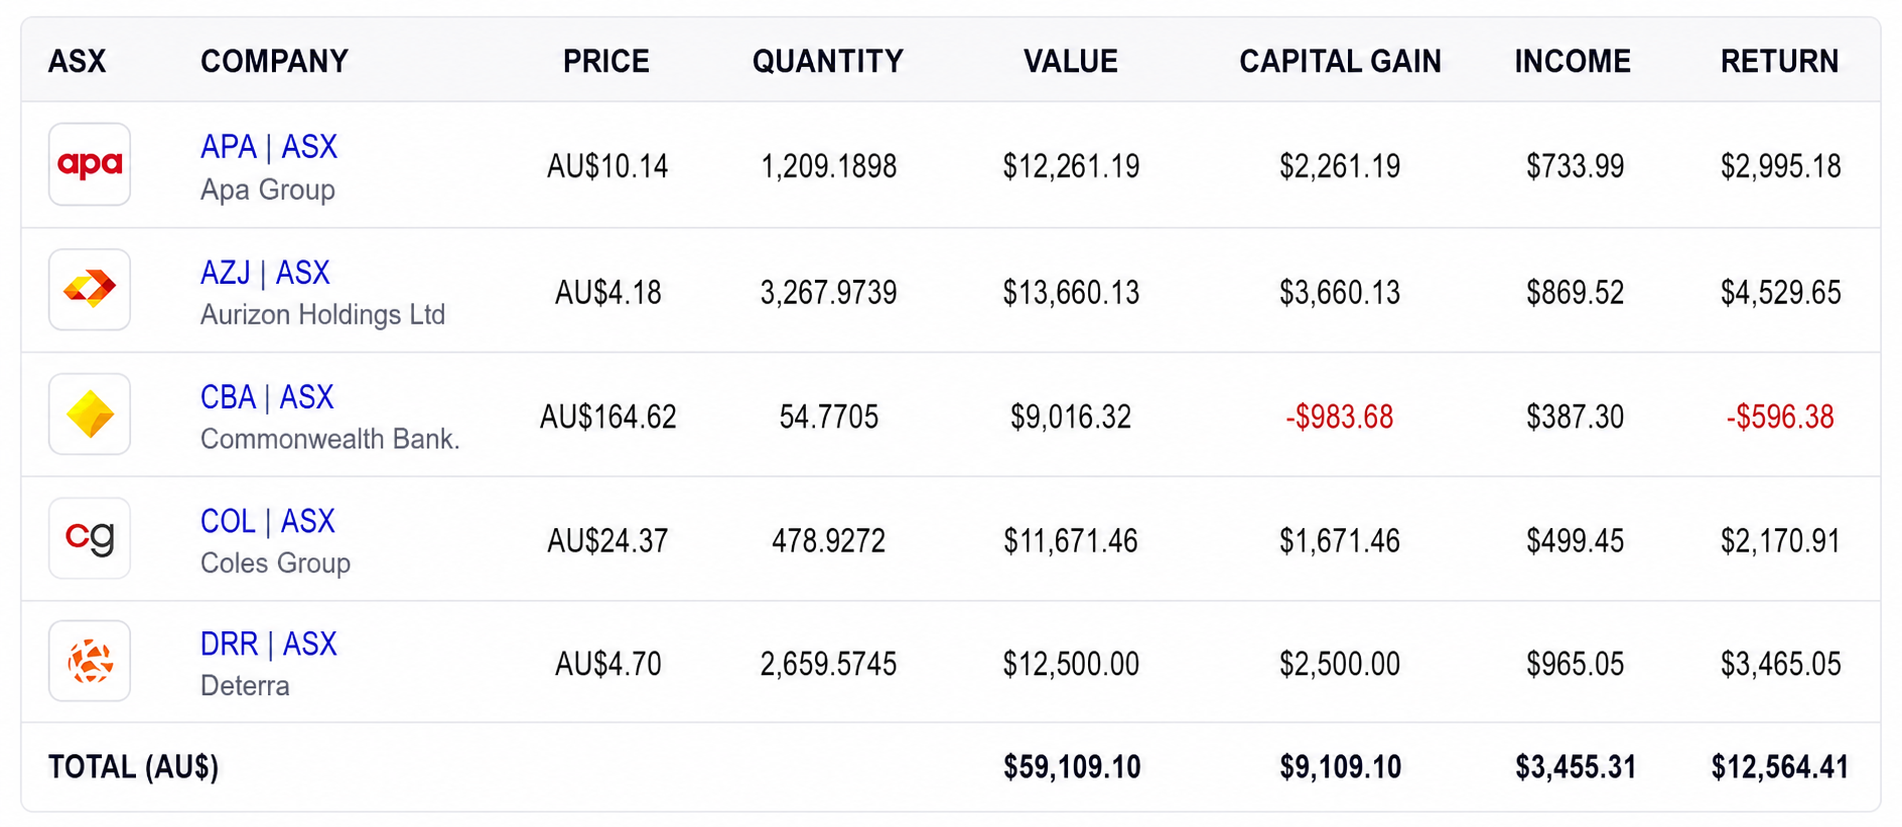The image size is (1902, 827).
Task: Click the $733.99 income cell
Action: [x=1575, y=166]
